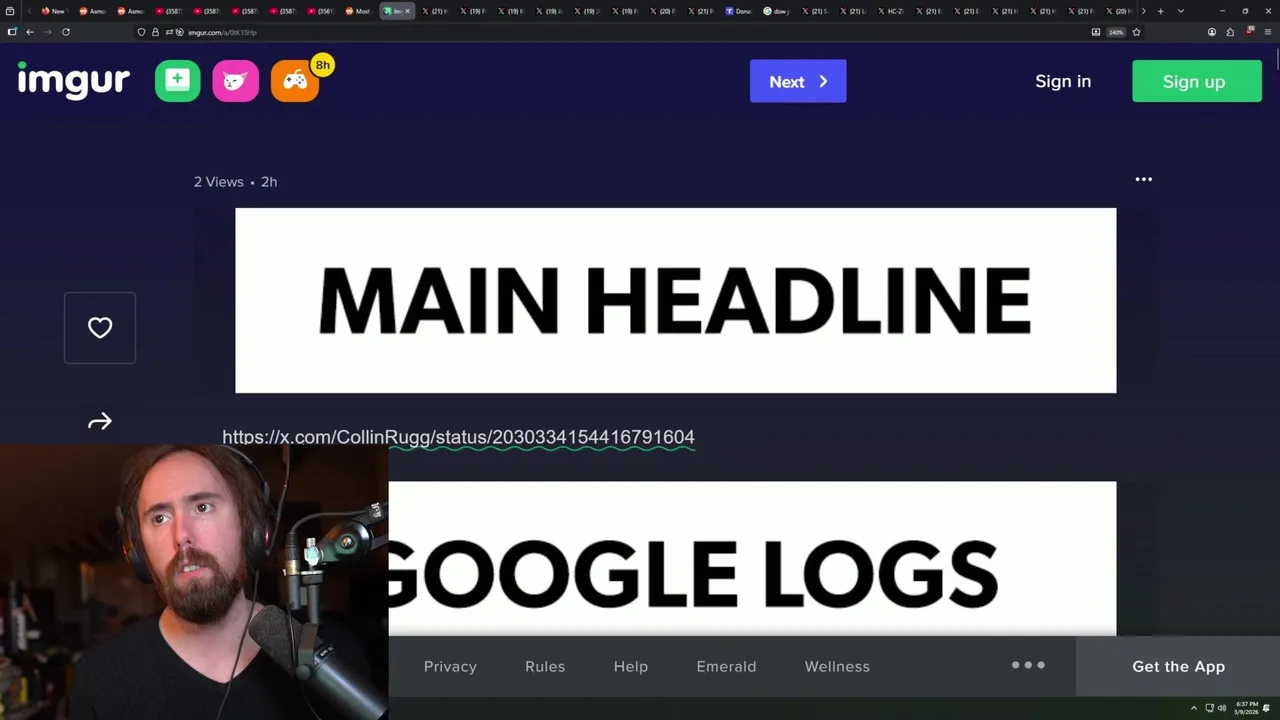Switch to the 'New' Firefox tab
This screenshot has width=1280, height=720.
pos(53,11)
